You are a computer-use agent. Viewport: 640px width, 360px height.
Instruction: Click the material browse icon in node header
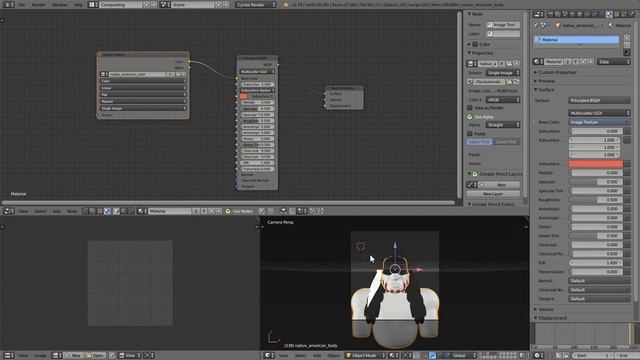(142, 211)
